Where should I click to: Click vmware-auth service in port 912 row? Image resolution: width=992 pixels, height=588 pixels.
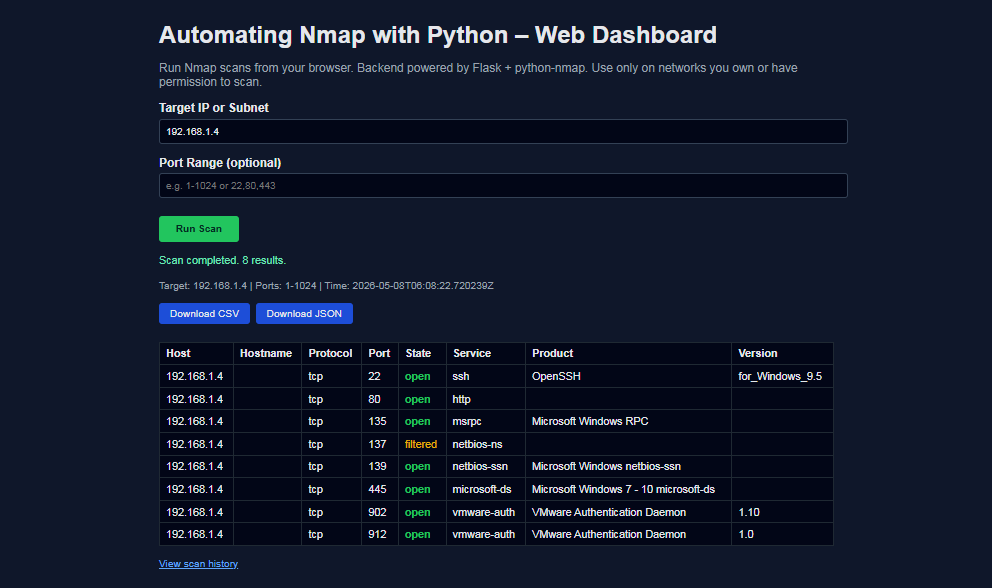(x=485, y=534)
